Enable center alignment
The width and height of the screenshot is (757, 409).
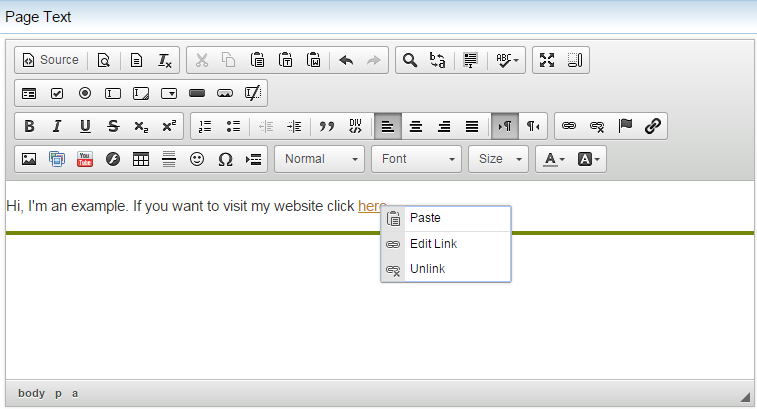416,126
